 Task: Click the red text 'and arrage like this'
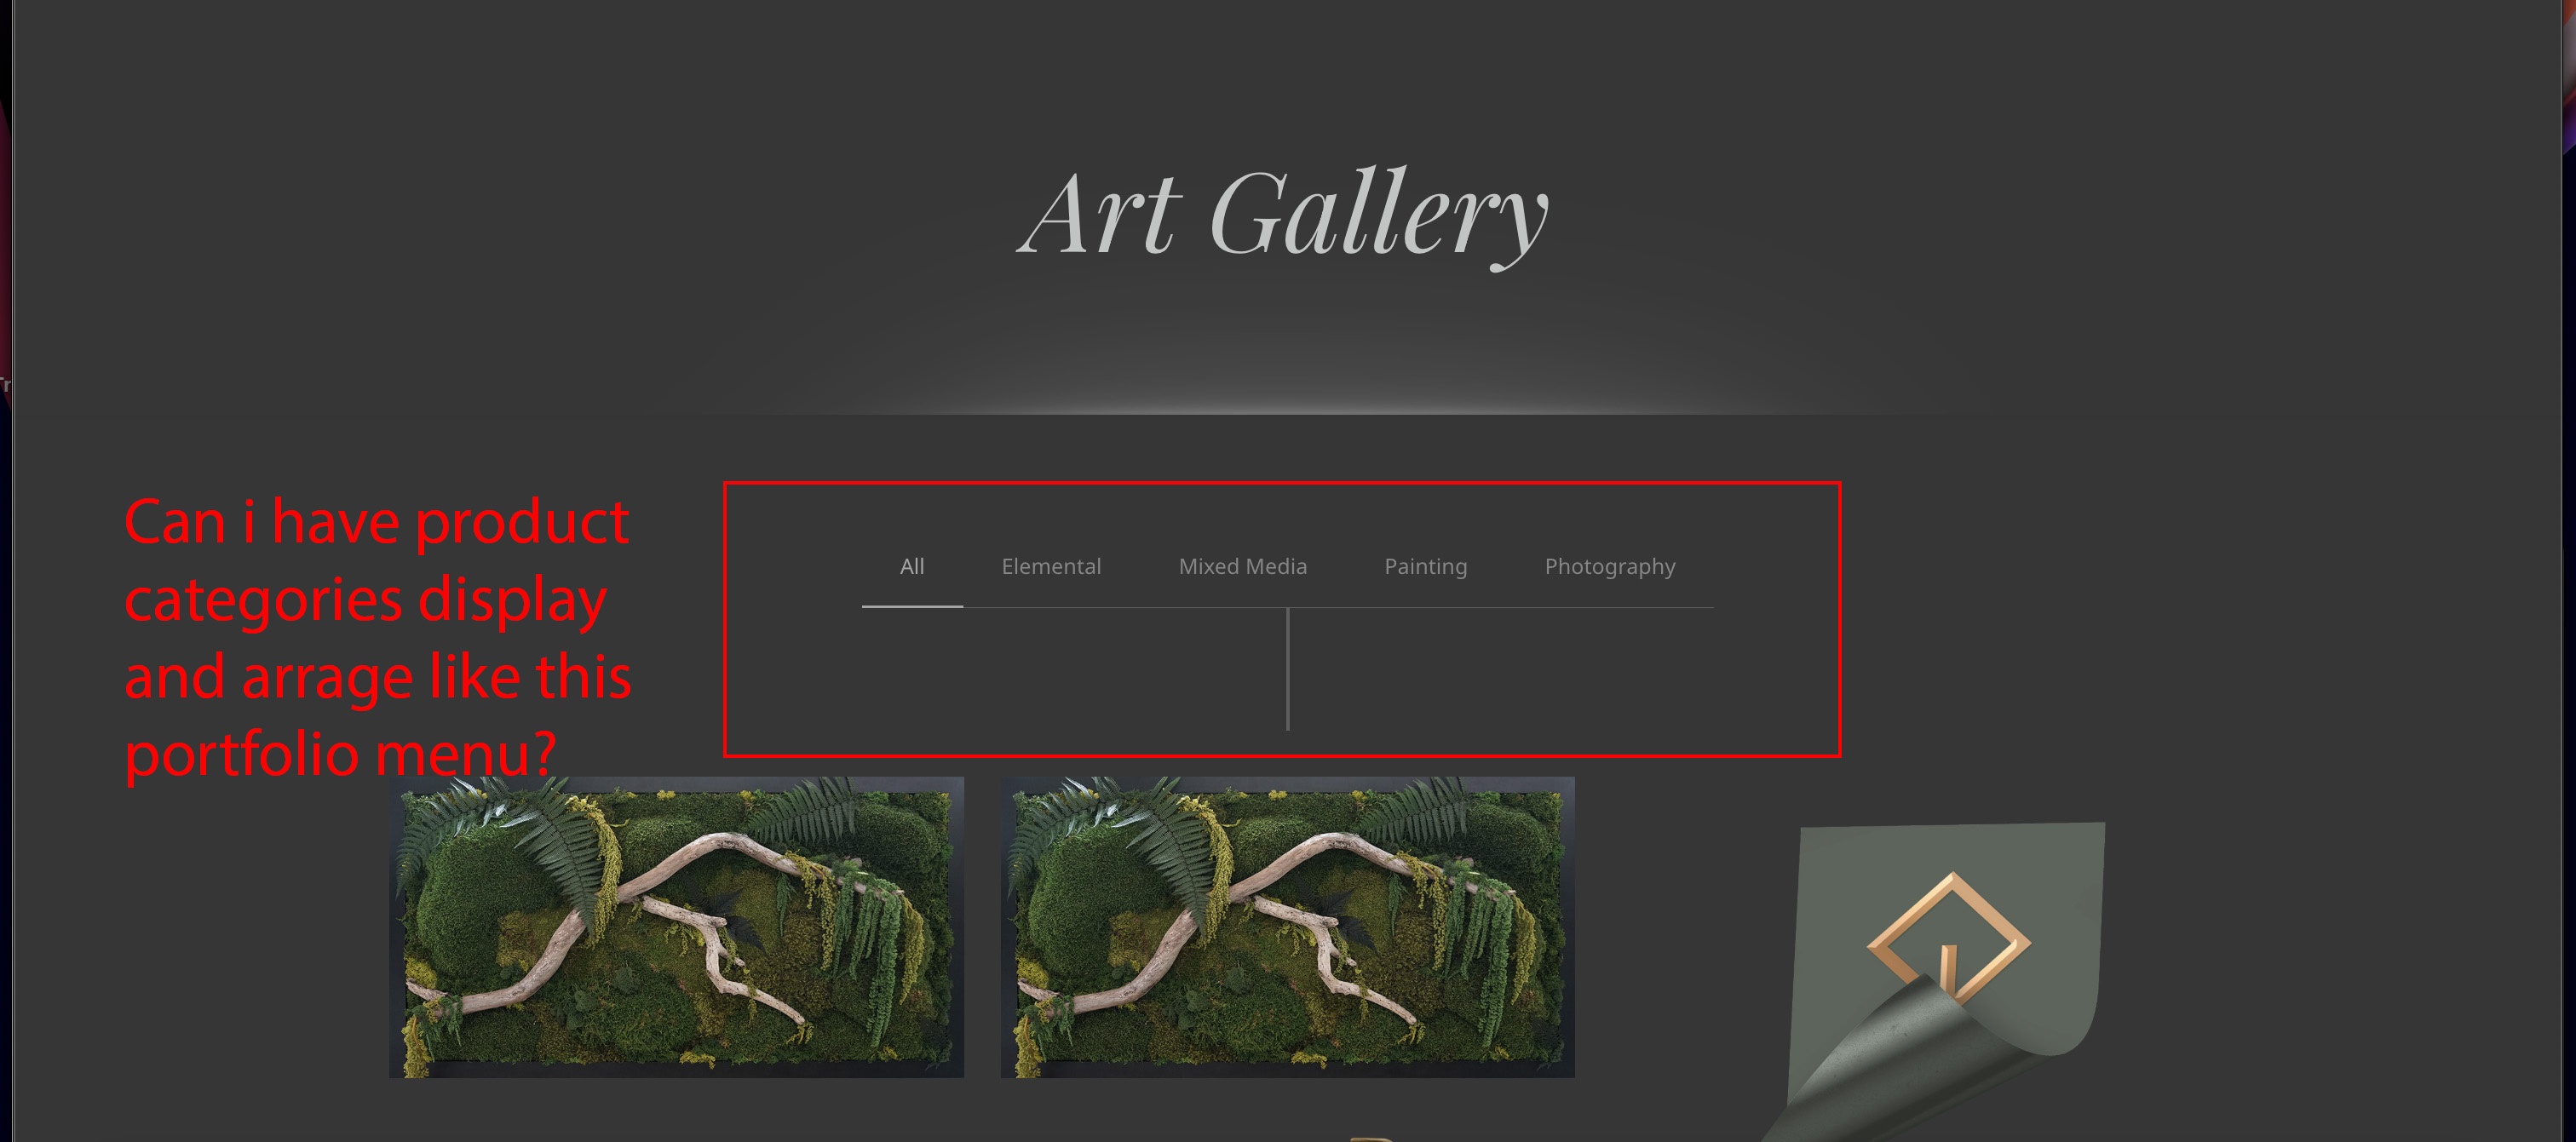coord(378,677)
